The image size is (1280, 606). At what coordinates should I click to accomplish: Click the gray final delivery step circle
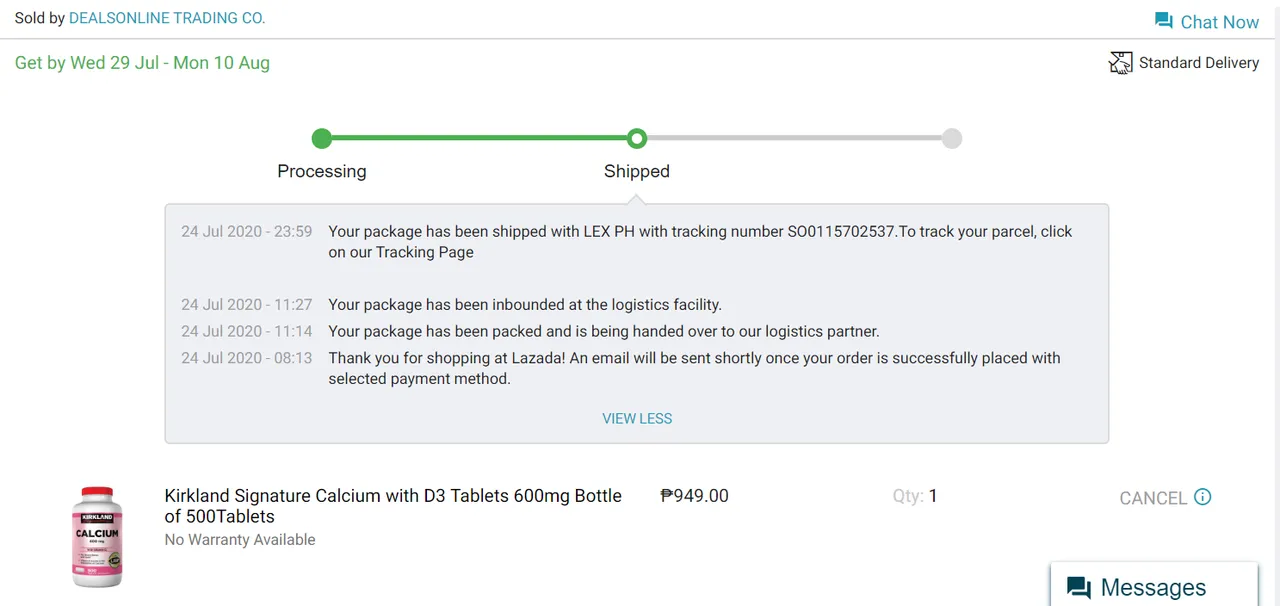(952, 138)
